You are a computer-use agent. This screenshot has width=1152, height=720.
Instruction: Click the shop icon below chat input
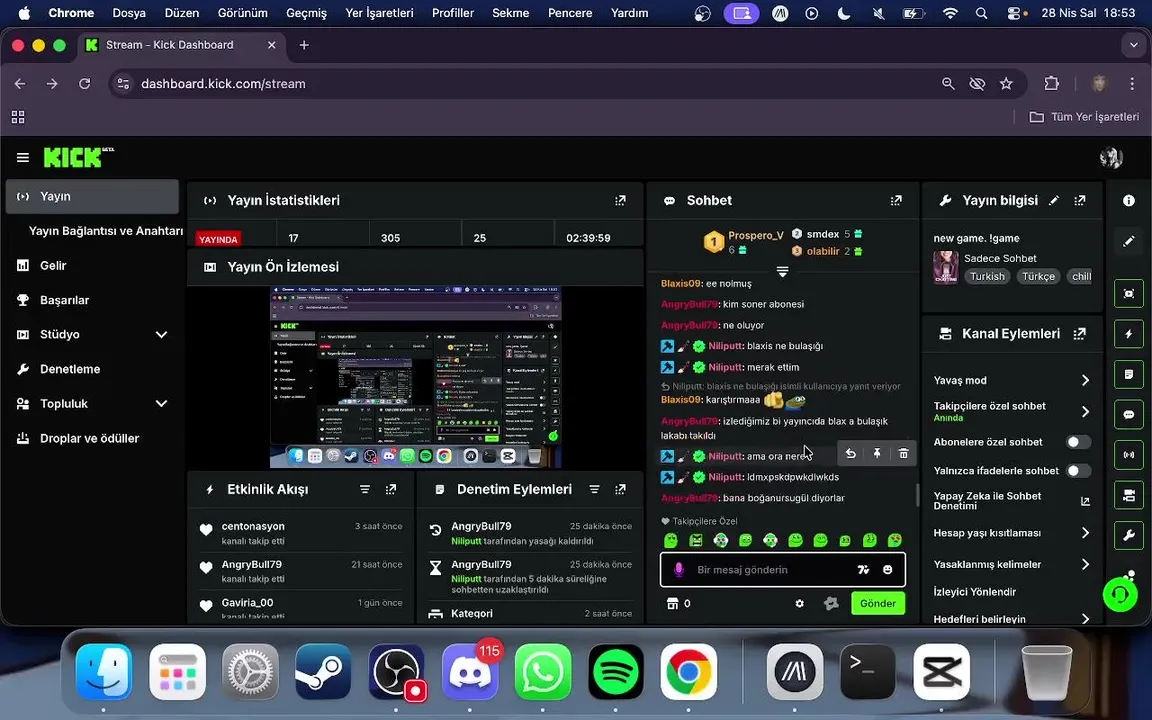coord(672,603)
